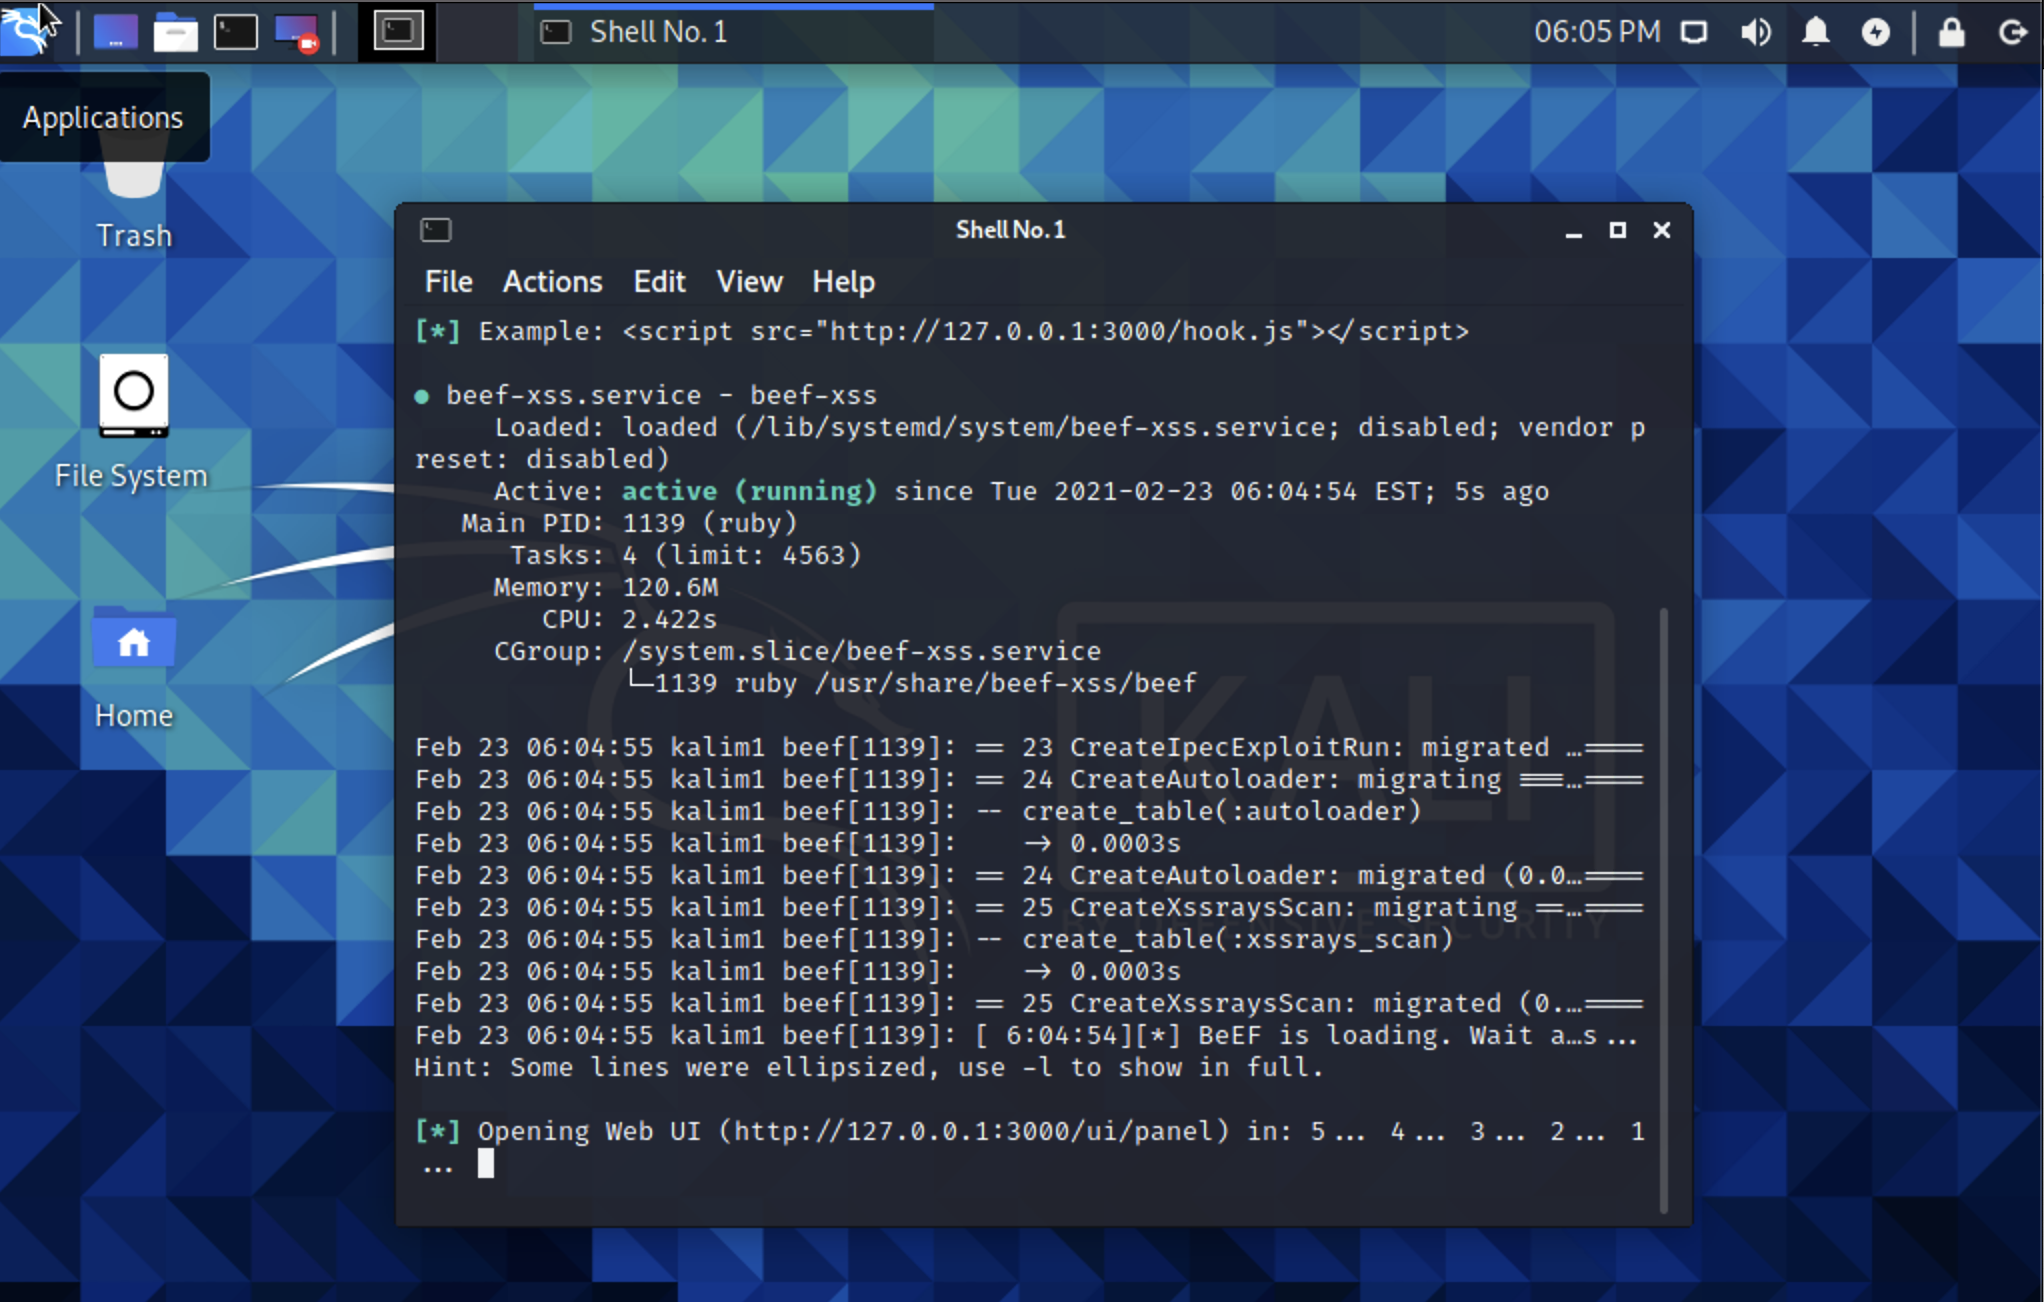
Task: Open the Actions menu
Action: [552, 282]
